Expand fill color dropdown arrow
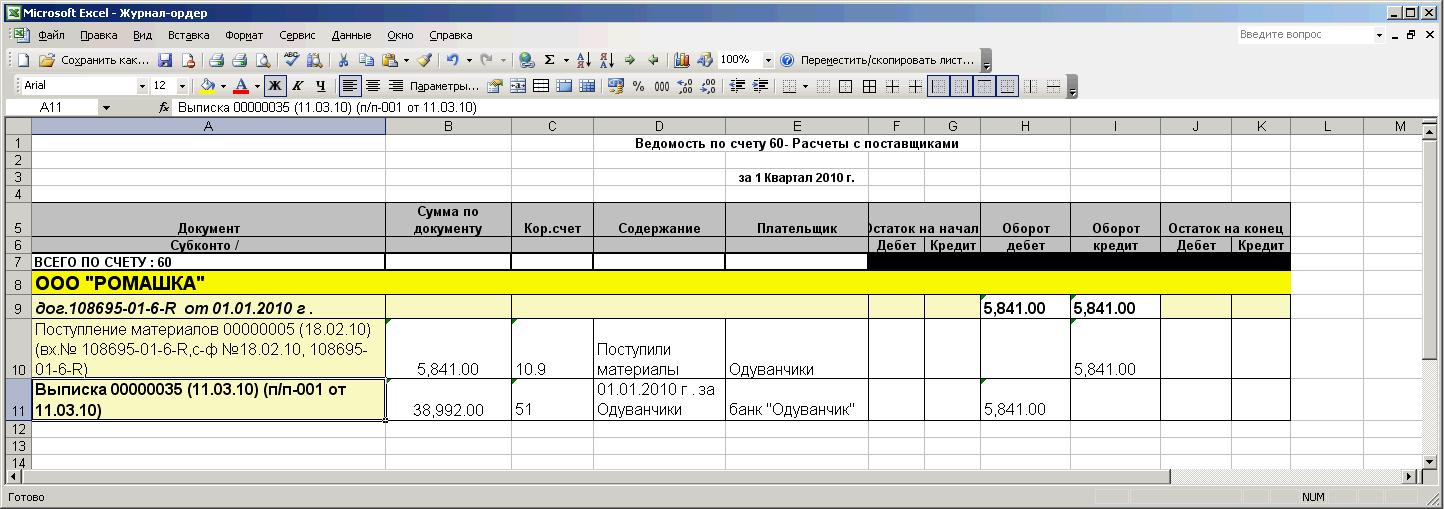 (x=223, y=86)
